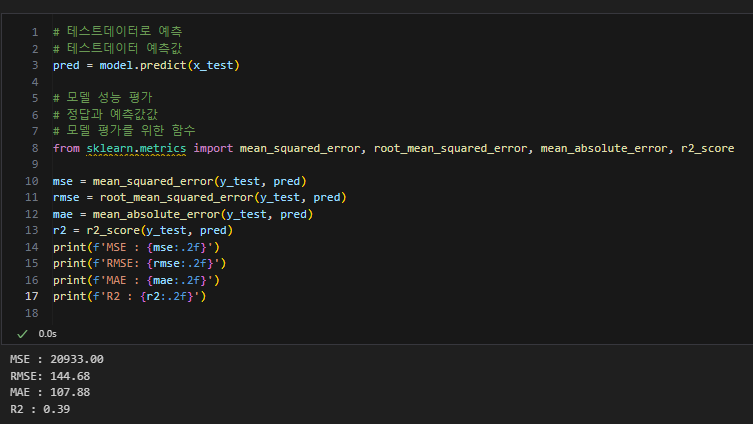Click the comment '# 테스트데이터로 예측'
753x424 pixels.
tap(118, 32)
